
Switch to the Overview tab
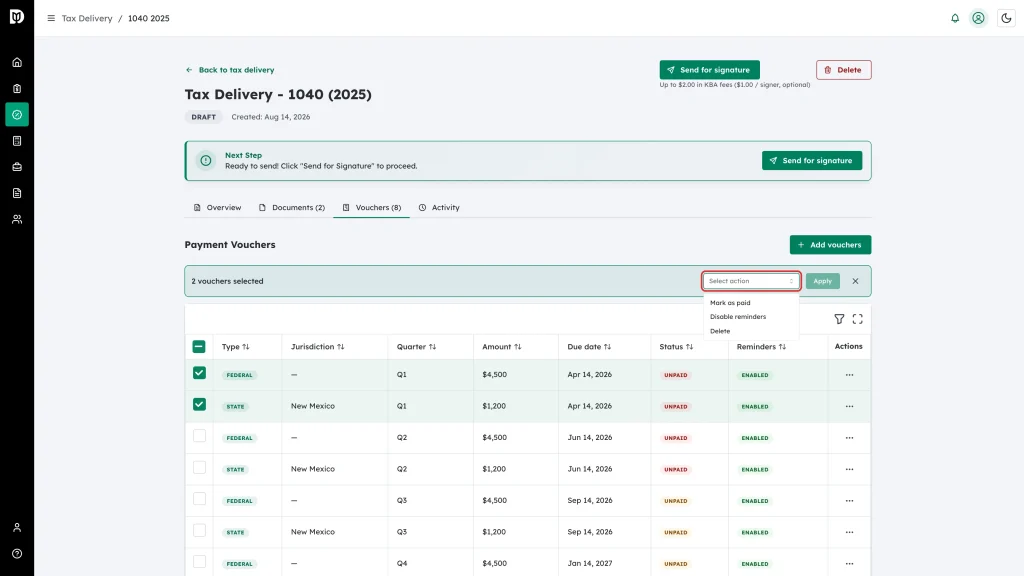pos(217,208)
